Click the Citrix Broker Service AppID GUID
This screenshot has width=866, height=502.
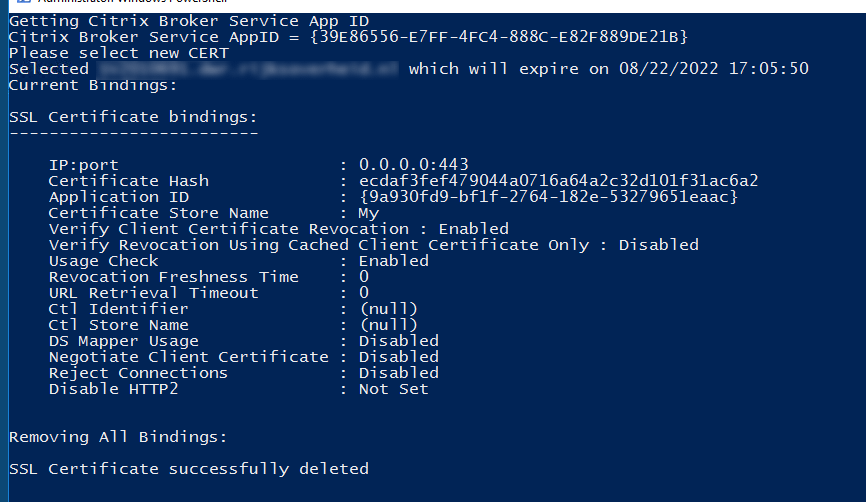point(499,37)
